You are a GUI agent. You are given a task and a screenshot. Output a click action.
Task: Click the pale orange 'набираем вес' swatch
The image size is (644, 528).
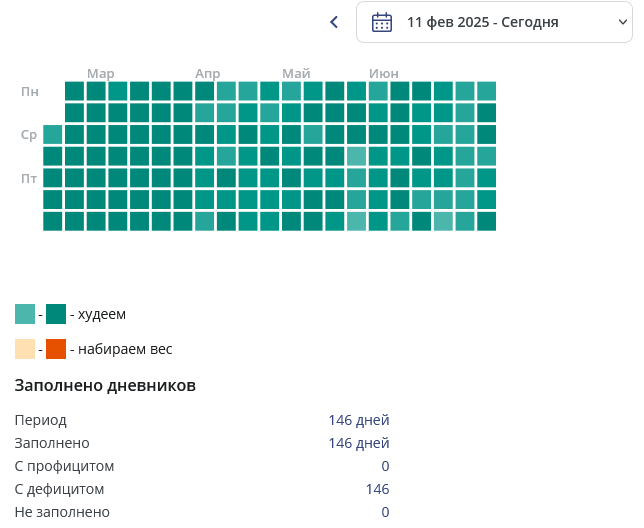pos(25,349)
